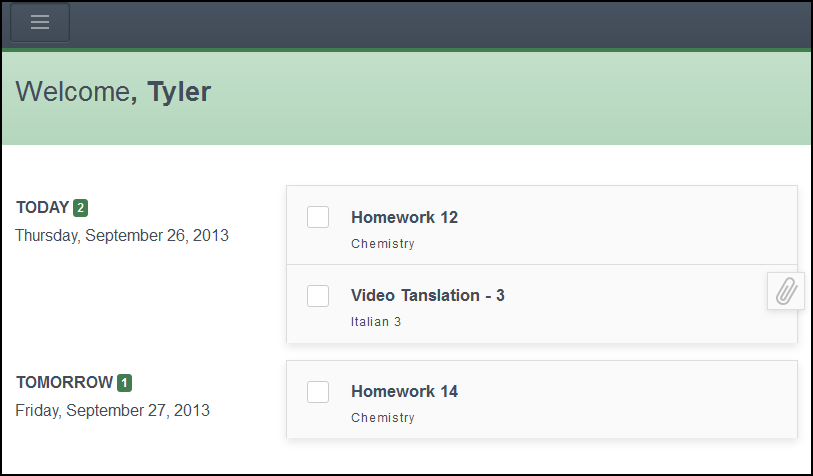Click the Italian 3 course label
The width and height of the screenshot is (813, 476).
pos(376,322)
